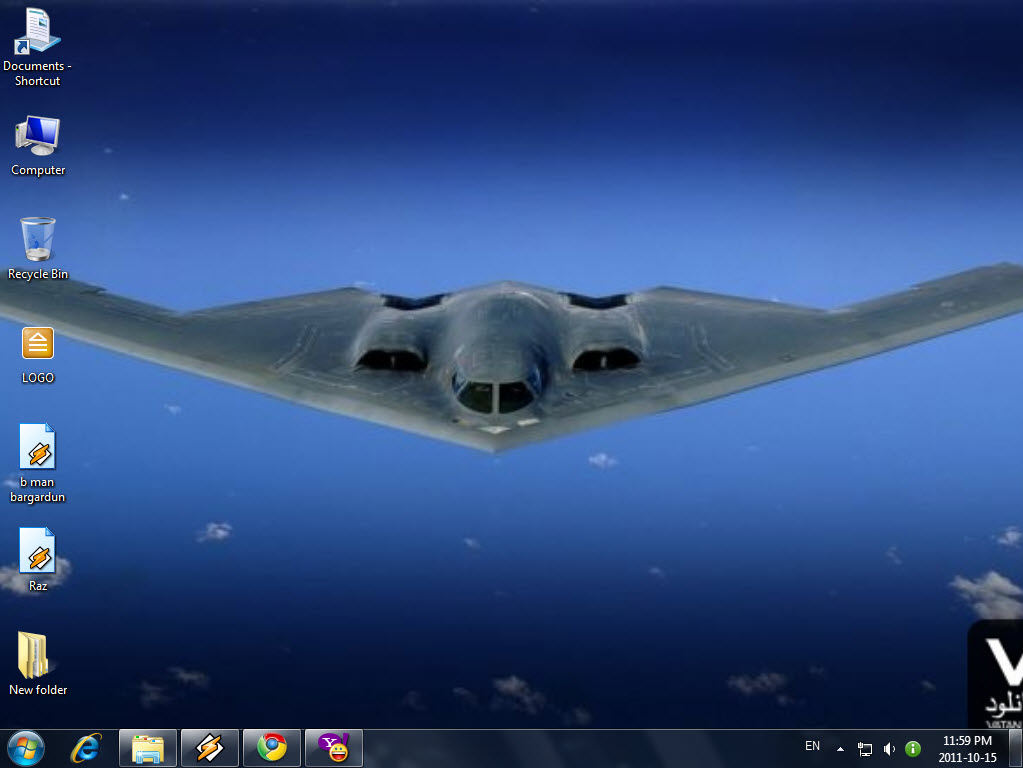Click the green info tray icon
This screenshot has height=768, width=1023.
(x=912, y=748)
